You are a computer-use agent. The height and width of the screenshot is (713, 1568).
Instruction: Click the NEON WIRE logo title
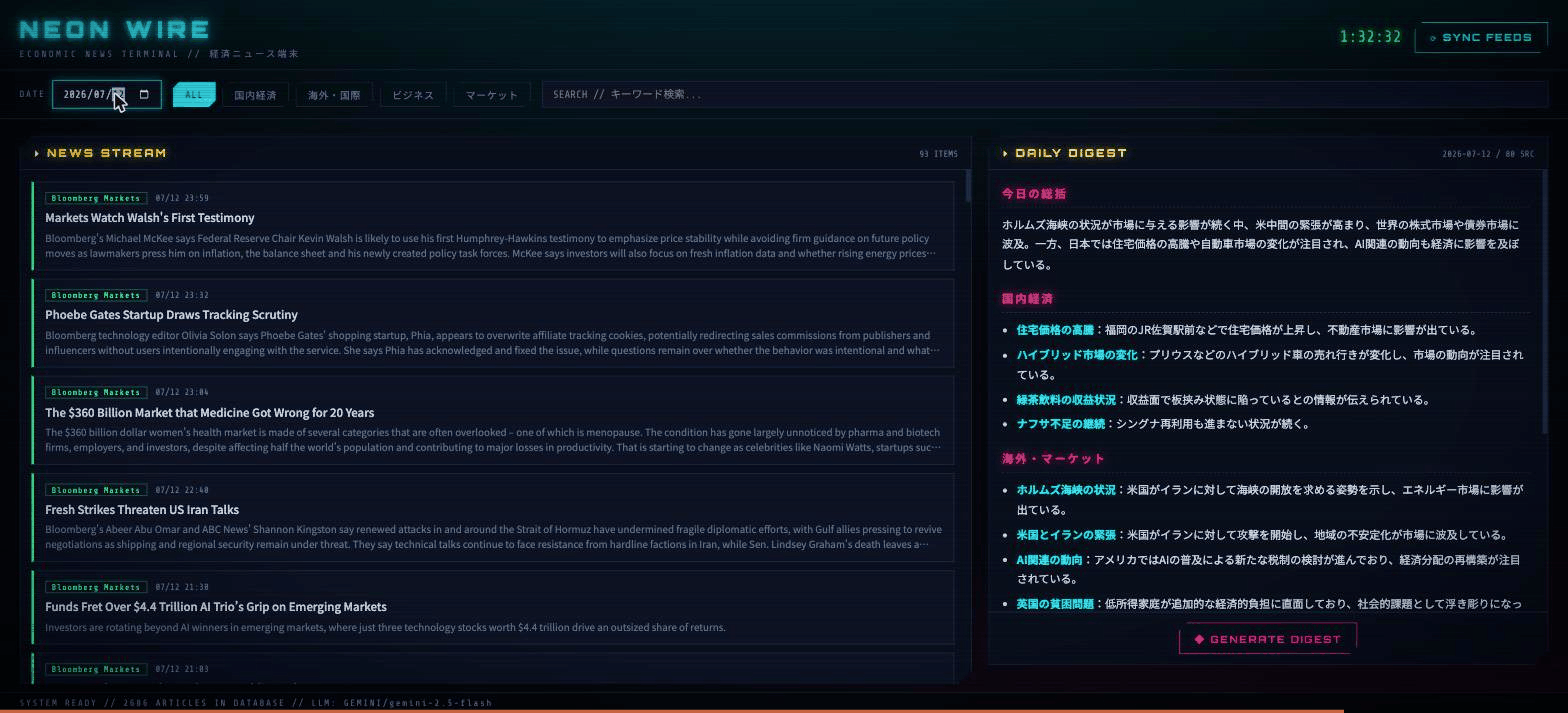coord(115,30)
